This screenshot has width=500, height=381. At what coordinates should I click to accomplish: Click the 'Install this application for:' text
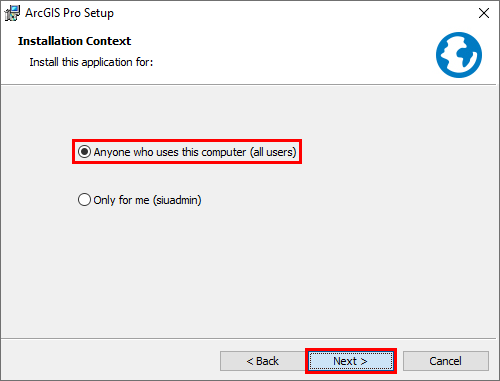click(x=91, y=62)
